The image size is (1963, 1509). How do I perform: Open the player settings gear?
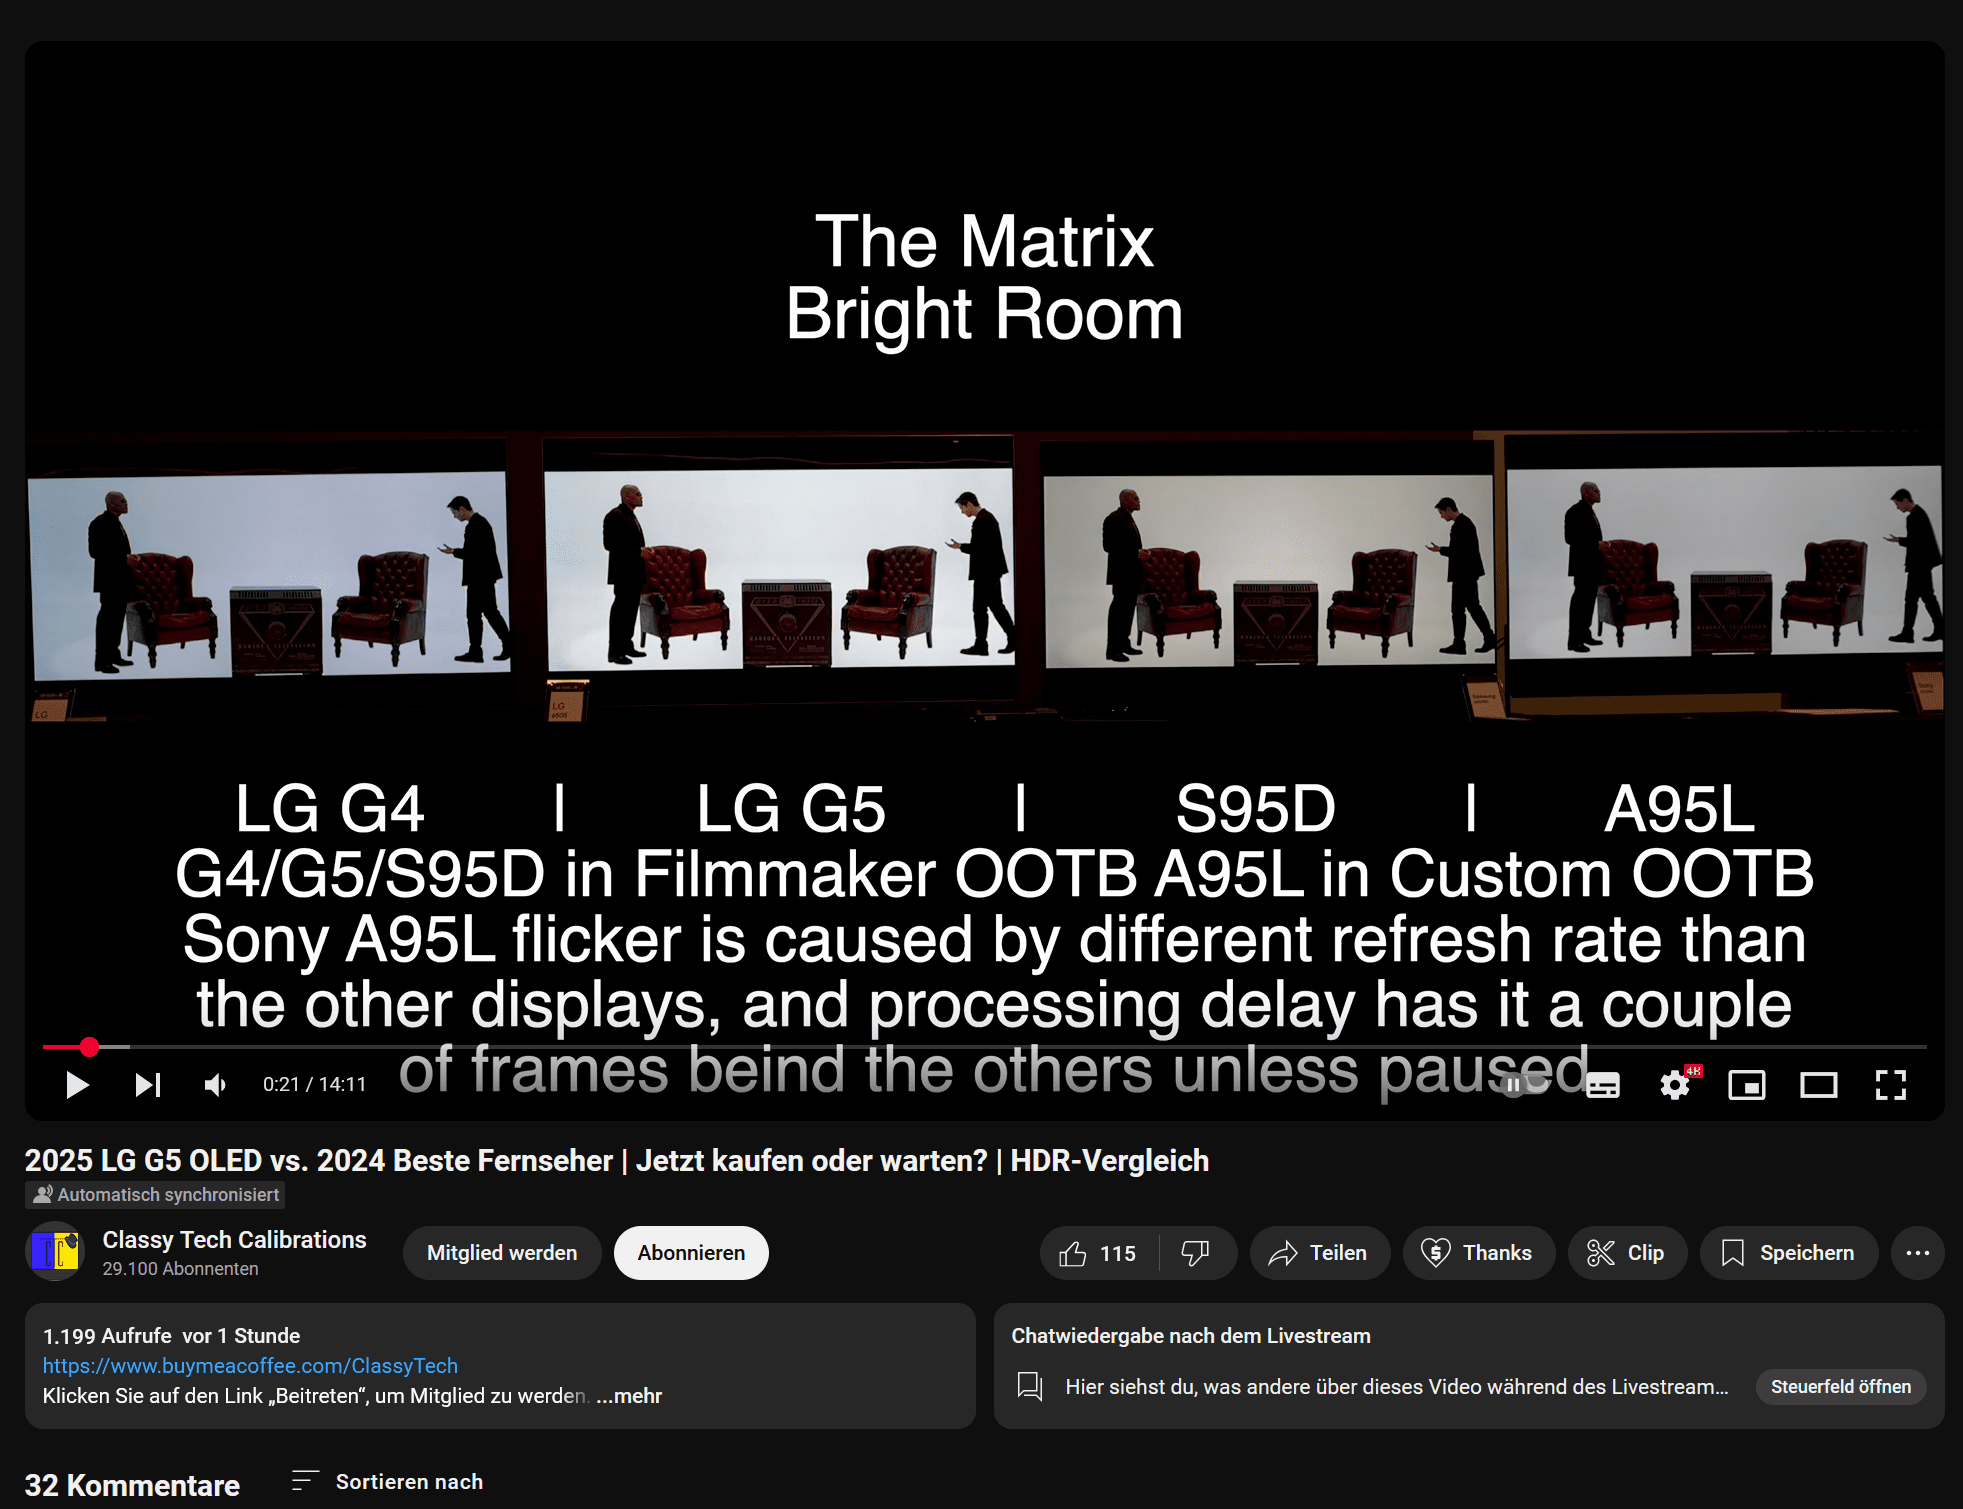click(1675, 1085)
